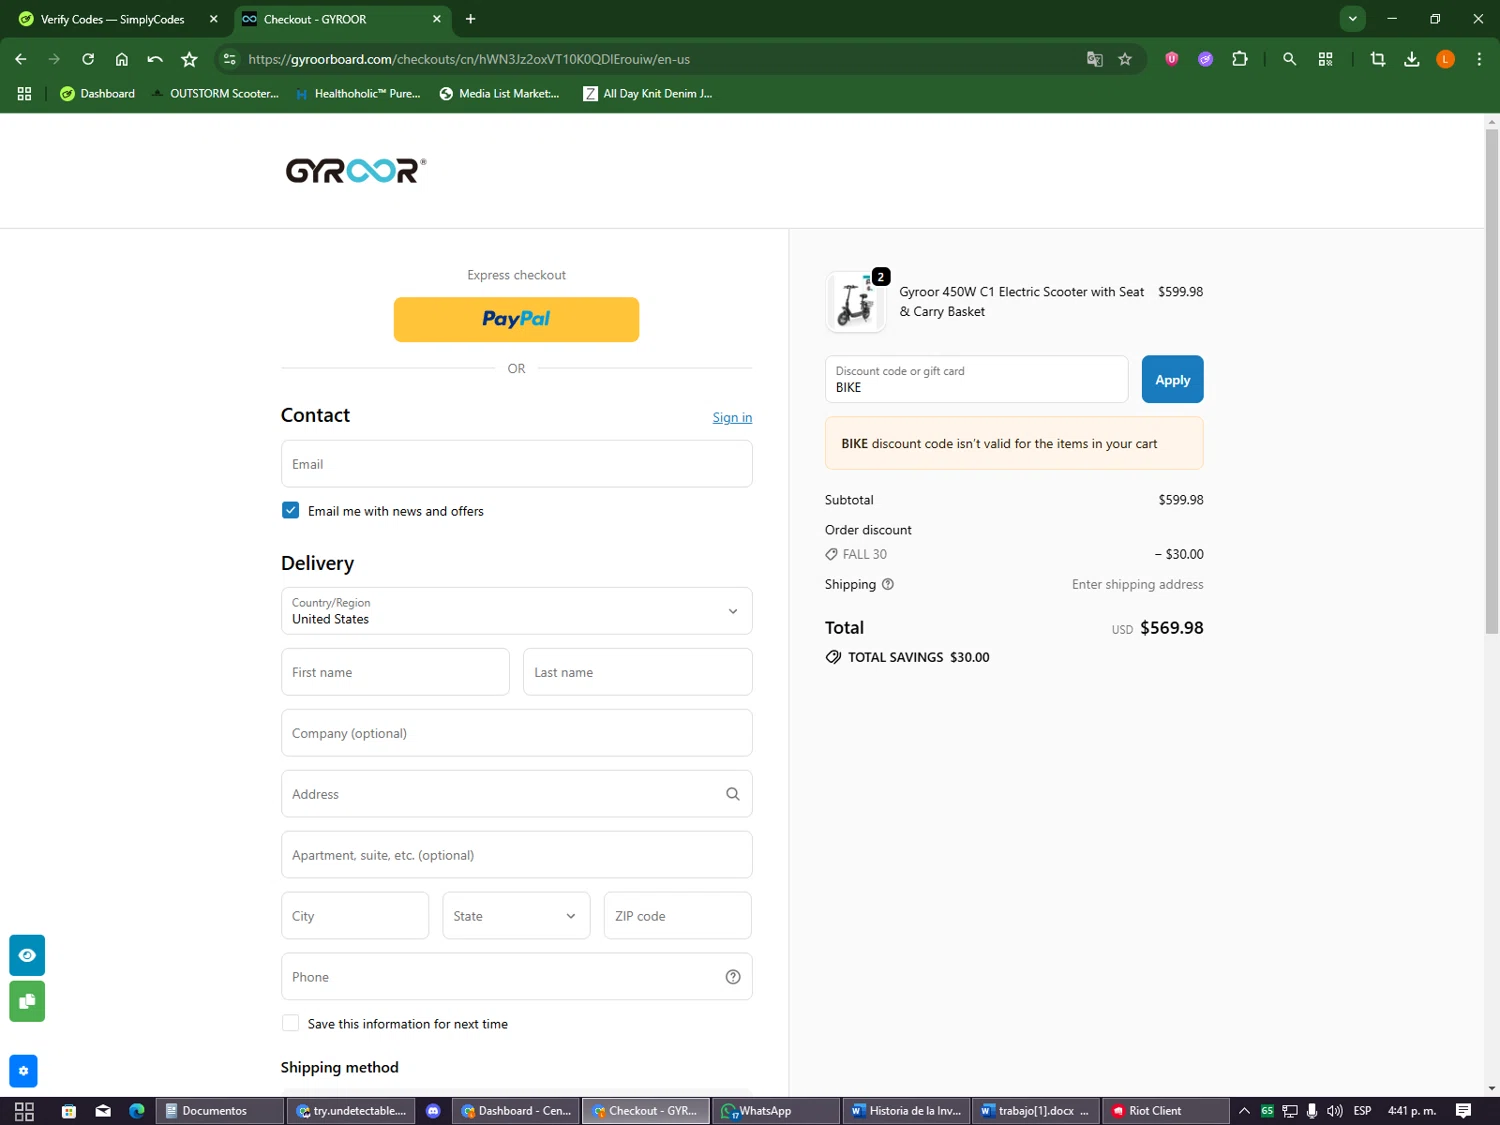
Task: Open the tab search dropdown arrow
Action: 1352,19
